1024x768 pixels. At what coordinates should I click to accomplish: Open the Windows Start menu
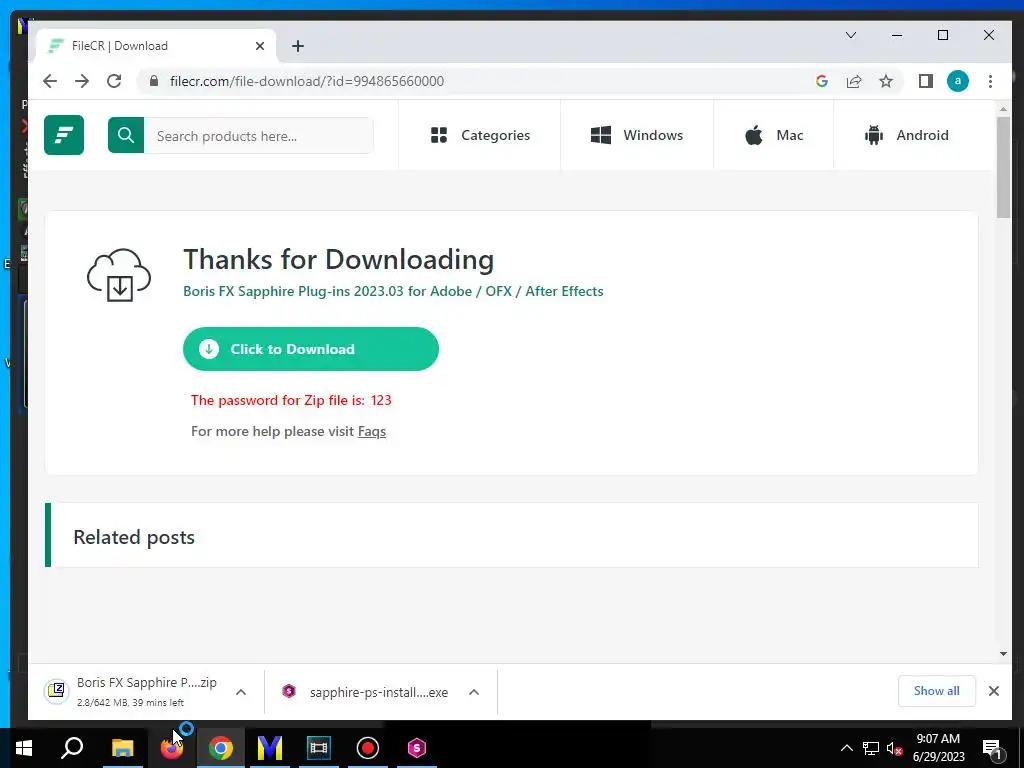[x=24, y=748]
